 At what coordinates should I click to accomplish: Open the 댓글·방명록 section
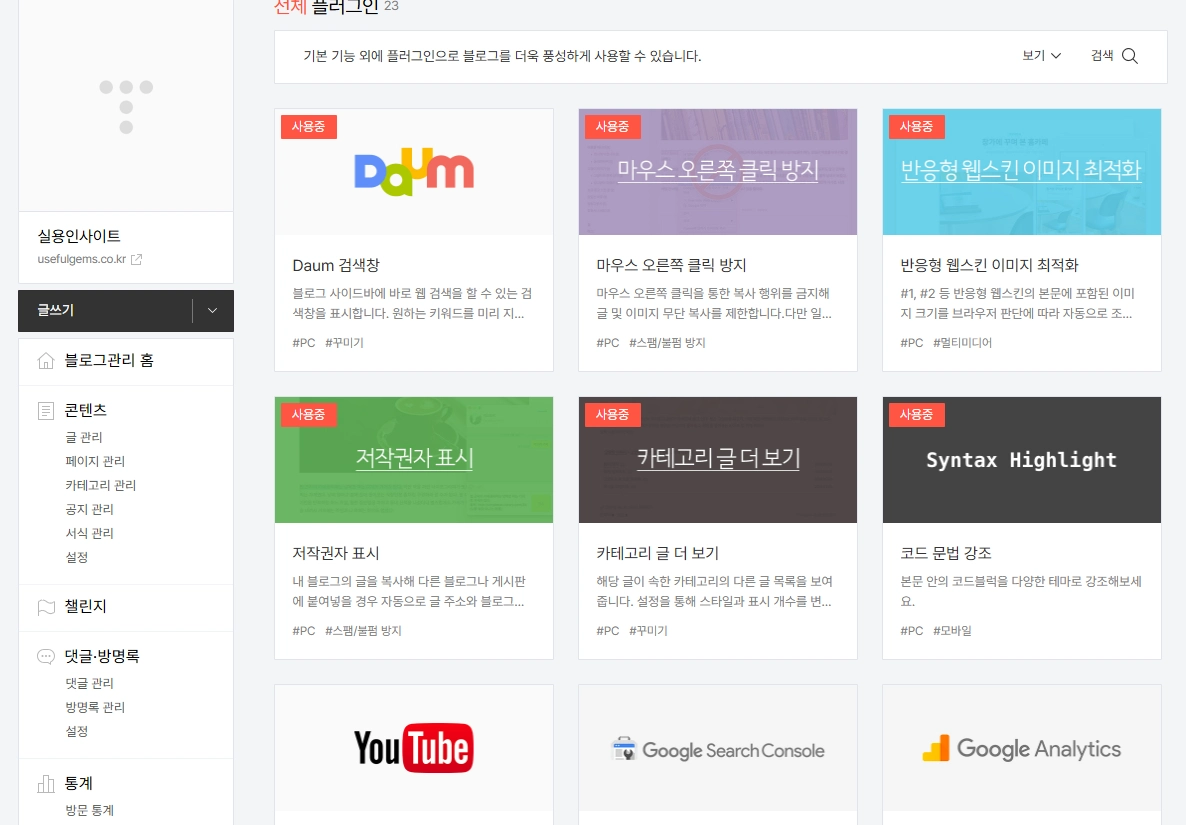(102, 656)
